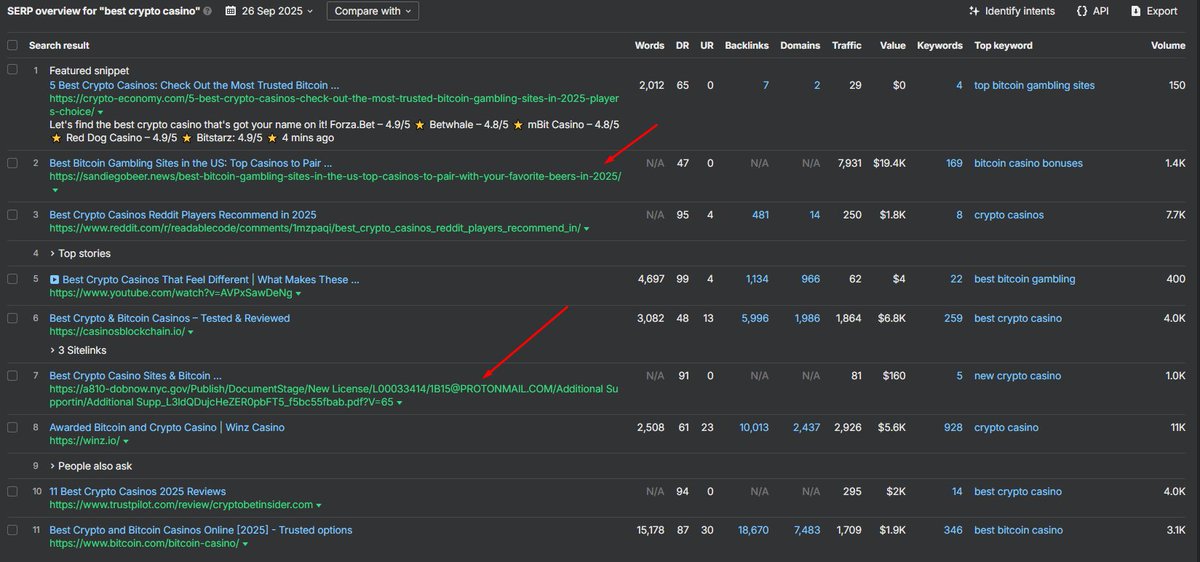
Task: Check the box for the Featured snippet row
Action: coord(12,71)
